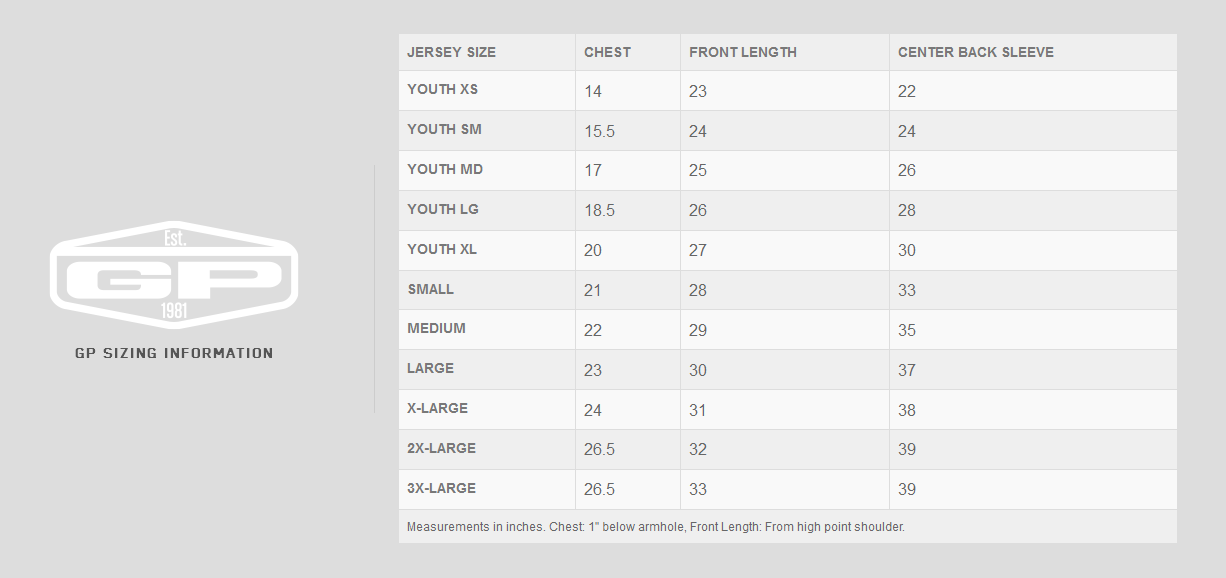Select the Medium size row label
The height and width of the screenshot is (578, 1226).
pyautogui.click(x=437, y=328)
